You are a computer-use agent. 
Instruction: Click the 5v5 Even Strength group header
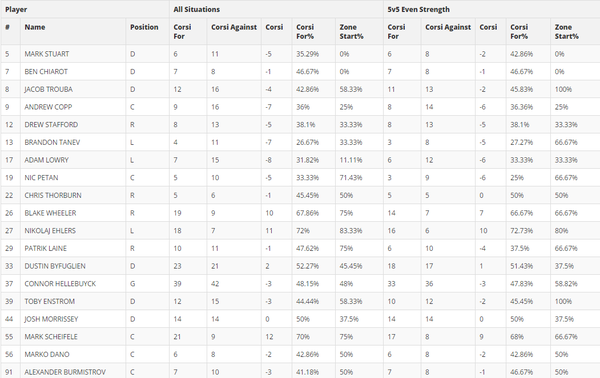tap(419, 10)
